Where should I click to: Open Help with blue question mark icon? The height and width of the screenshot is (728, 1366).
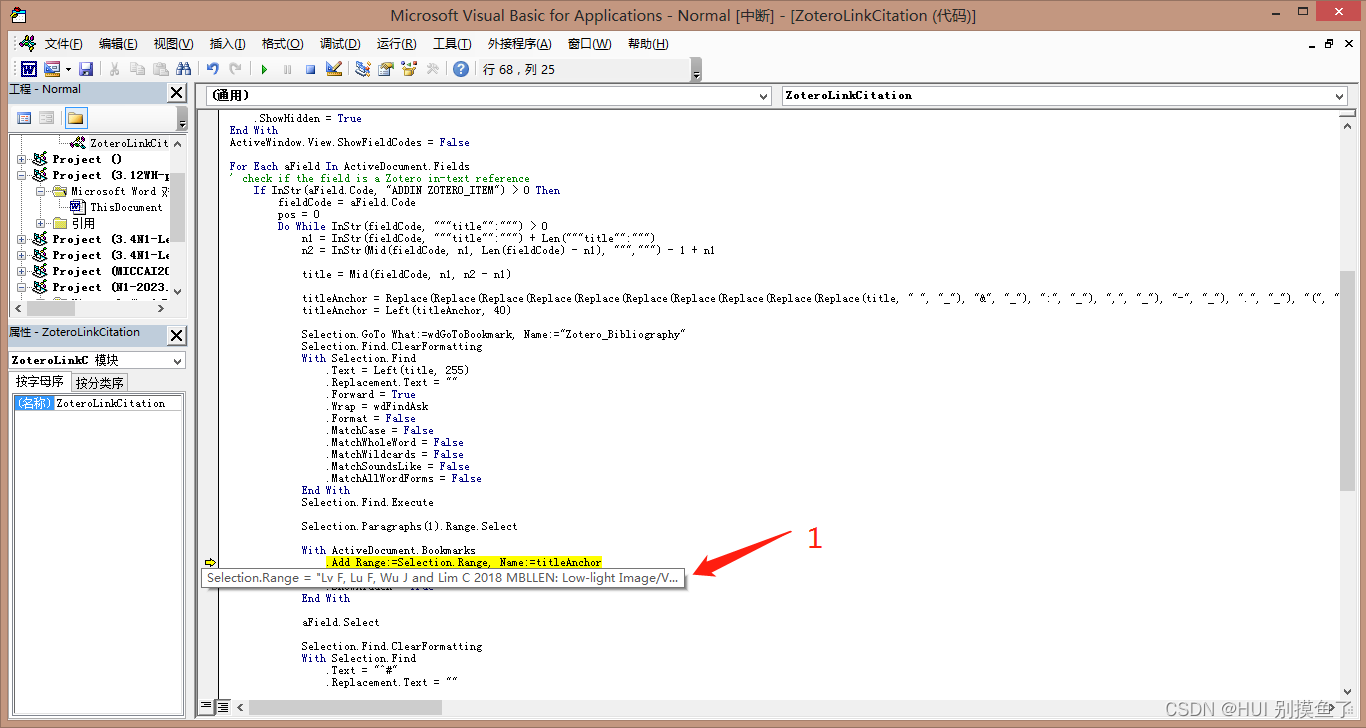pyautogui.click(x=460, y=69)
